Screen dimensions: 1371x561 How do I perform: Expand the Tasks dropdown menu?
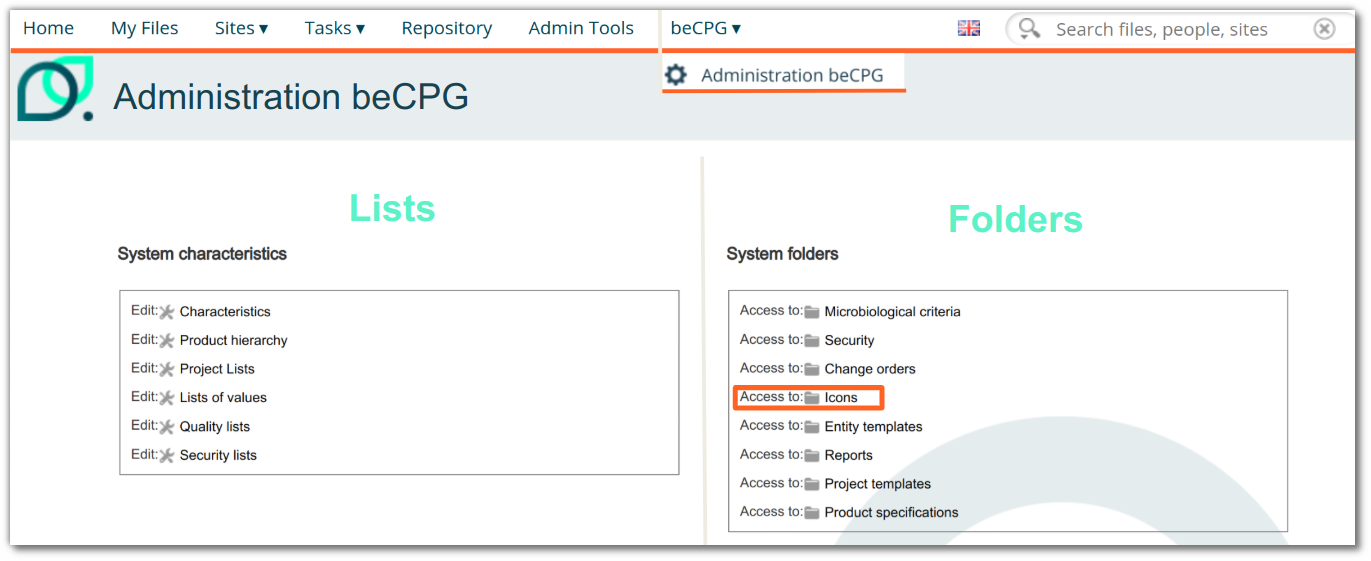coord(334,29)
